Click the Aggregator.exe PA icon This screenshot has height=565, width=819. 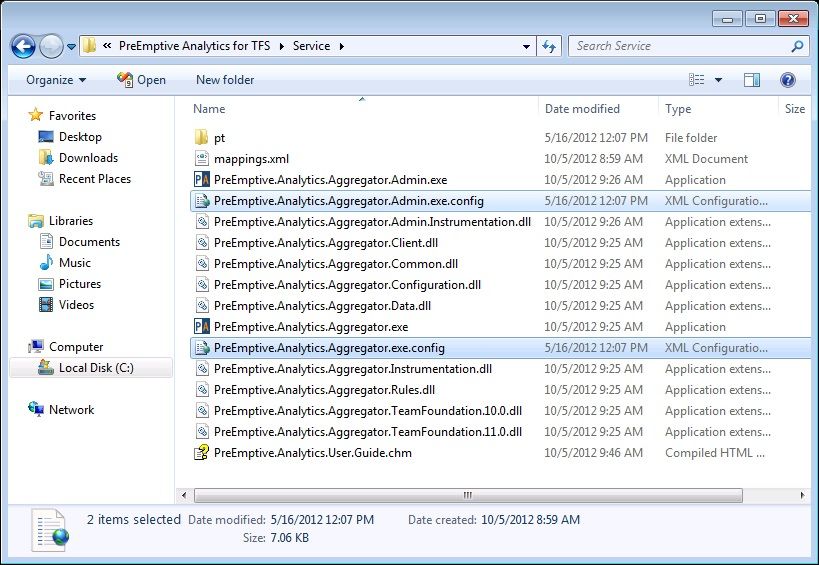coord(202,326)
